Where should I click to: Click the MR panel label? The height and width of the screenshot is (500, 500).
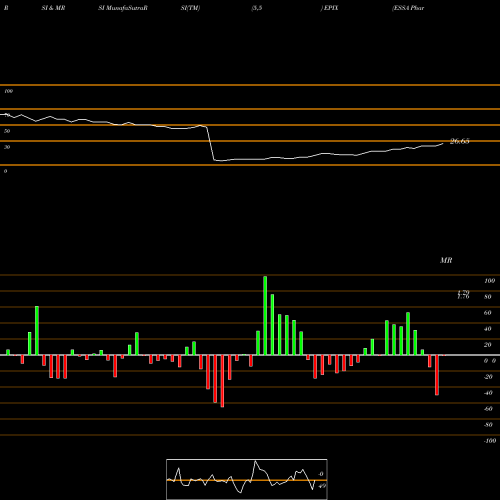coord(446,260)
